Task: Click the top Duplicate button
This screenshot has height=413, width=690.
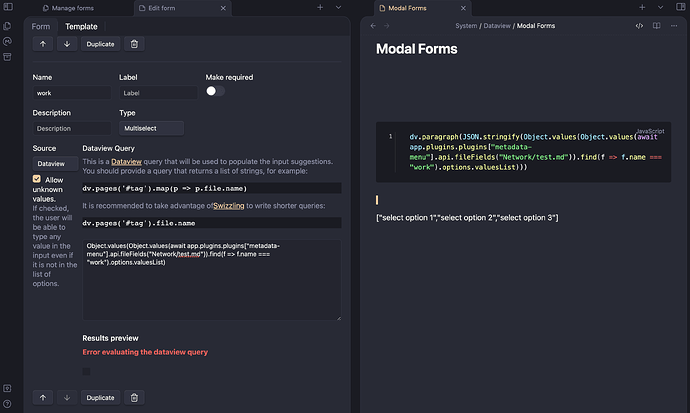Action: click(x=100, y=44)
